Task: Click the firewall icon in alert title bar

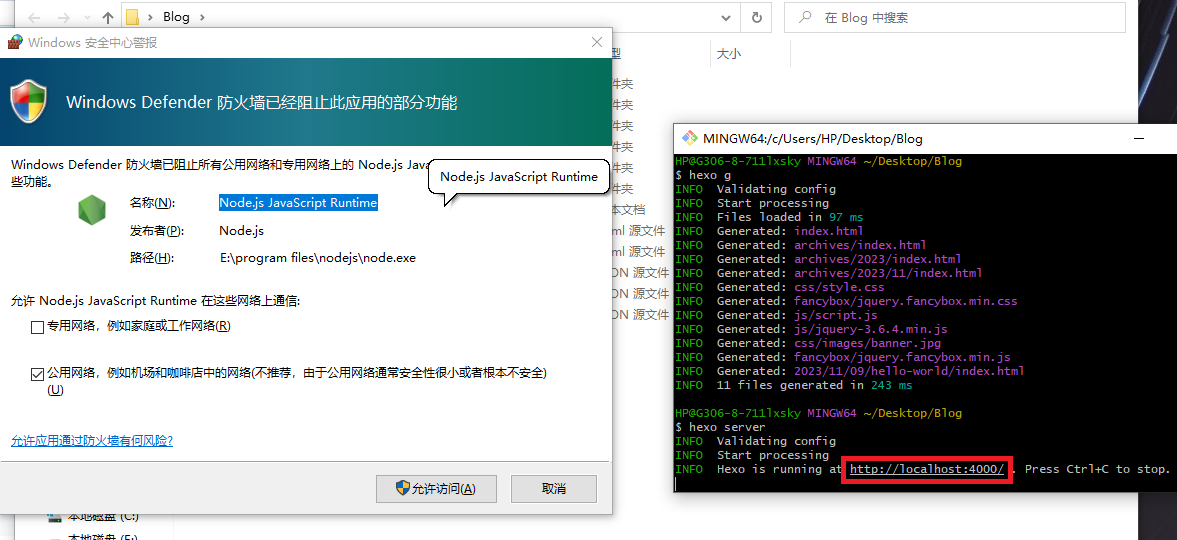Action: tap(14, 43)
